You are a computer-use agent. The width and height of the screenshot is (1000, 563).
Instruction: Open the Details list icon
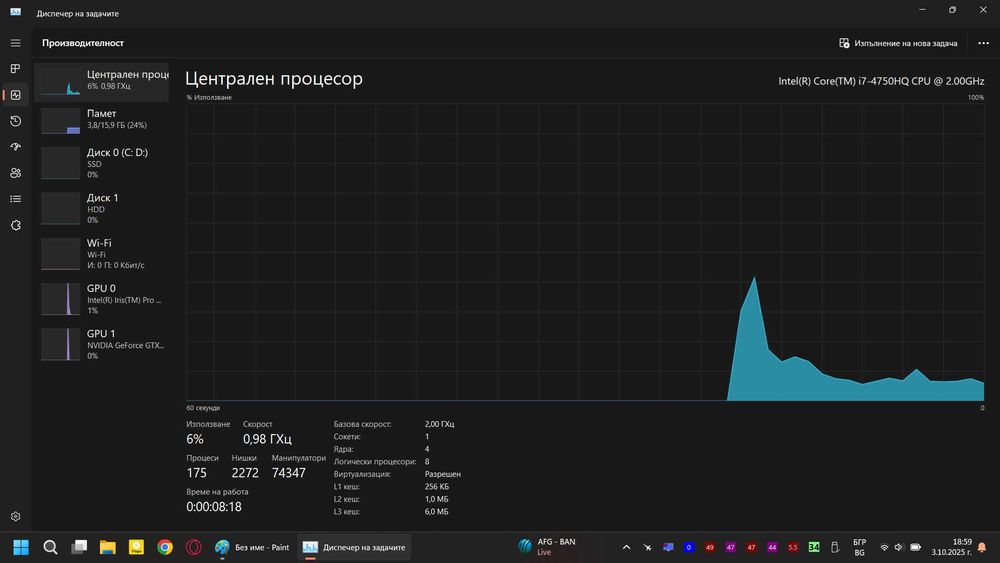tap(15, 199)
